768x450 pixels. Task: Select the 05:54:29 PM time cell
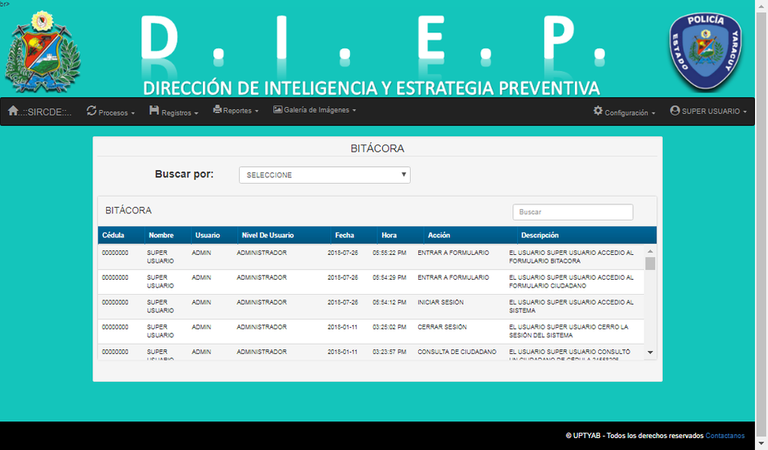click(x=389, y=278)
